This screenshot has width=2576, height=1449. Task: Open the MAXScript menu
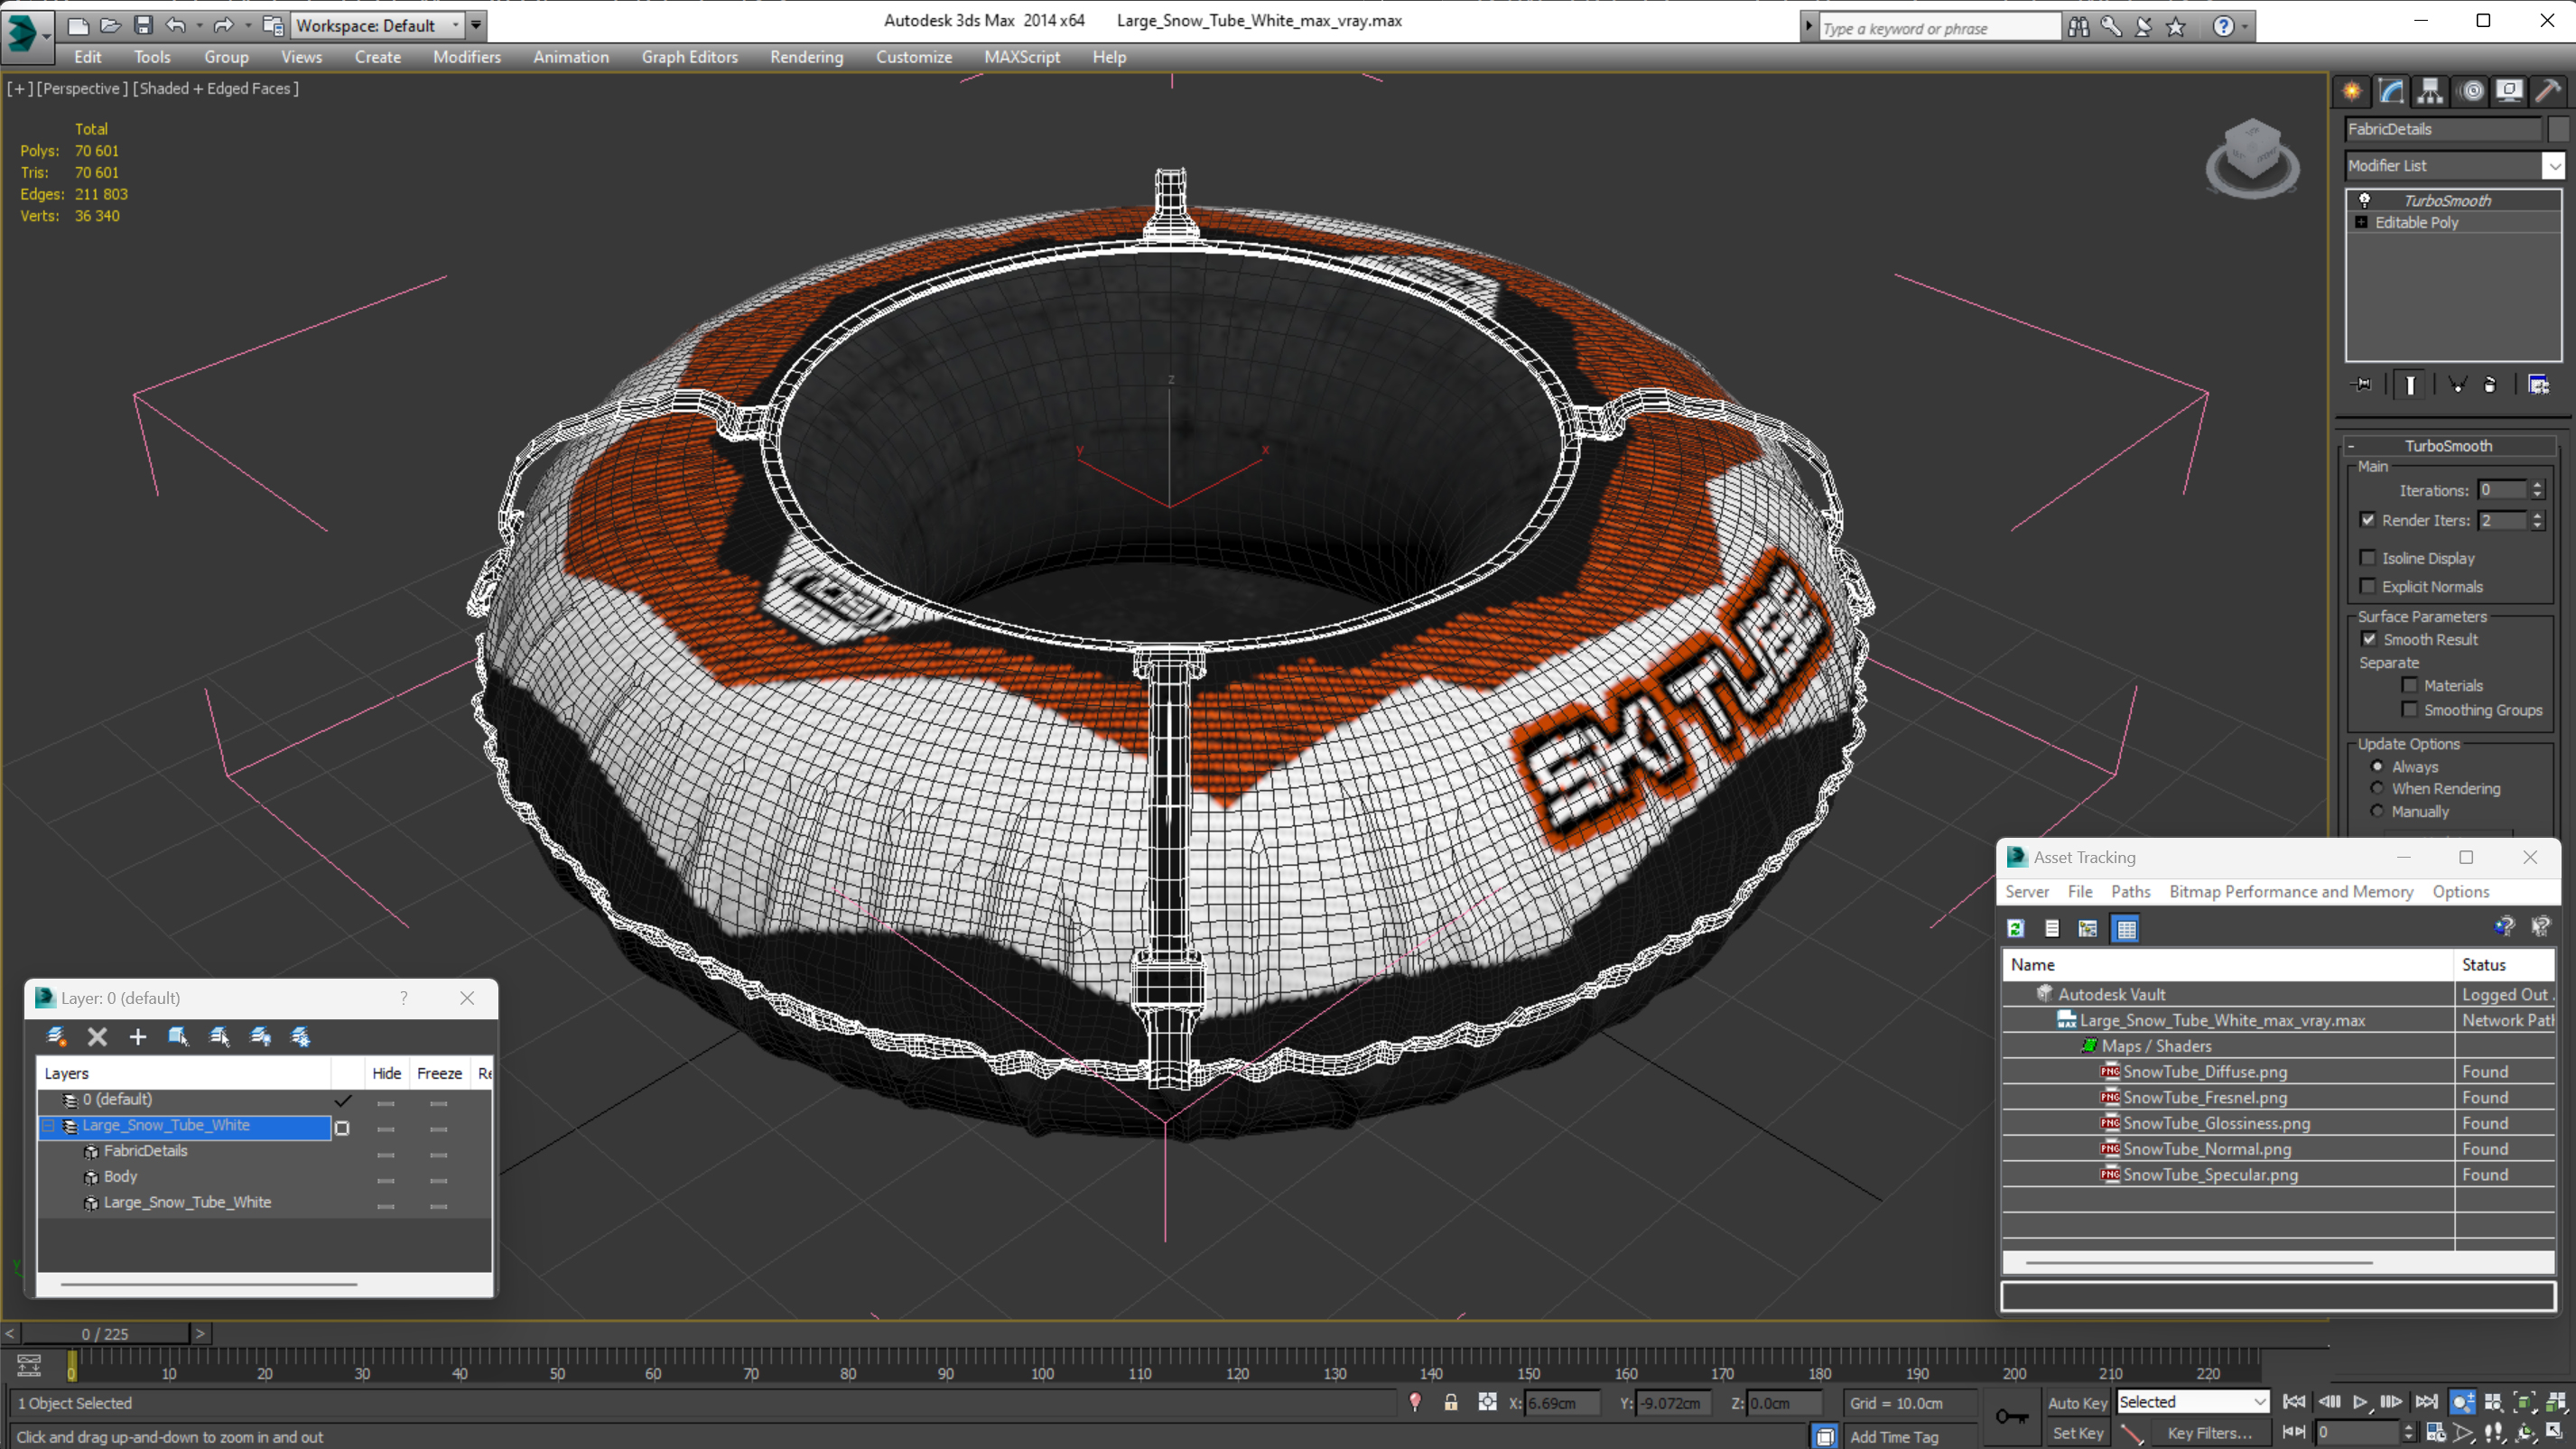click(x=1022, y=57)
